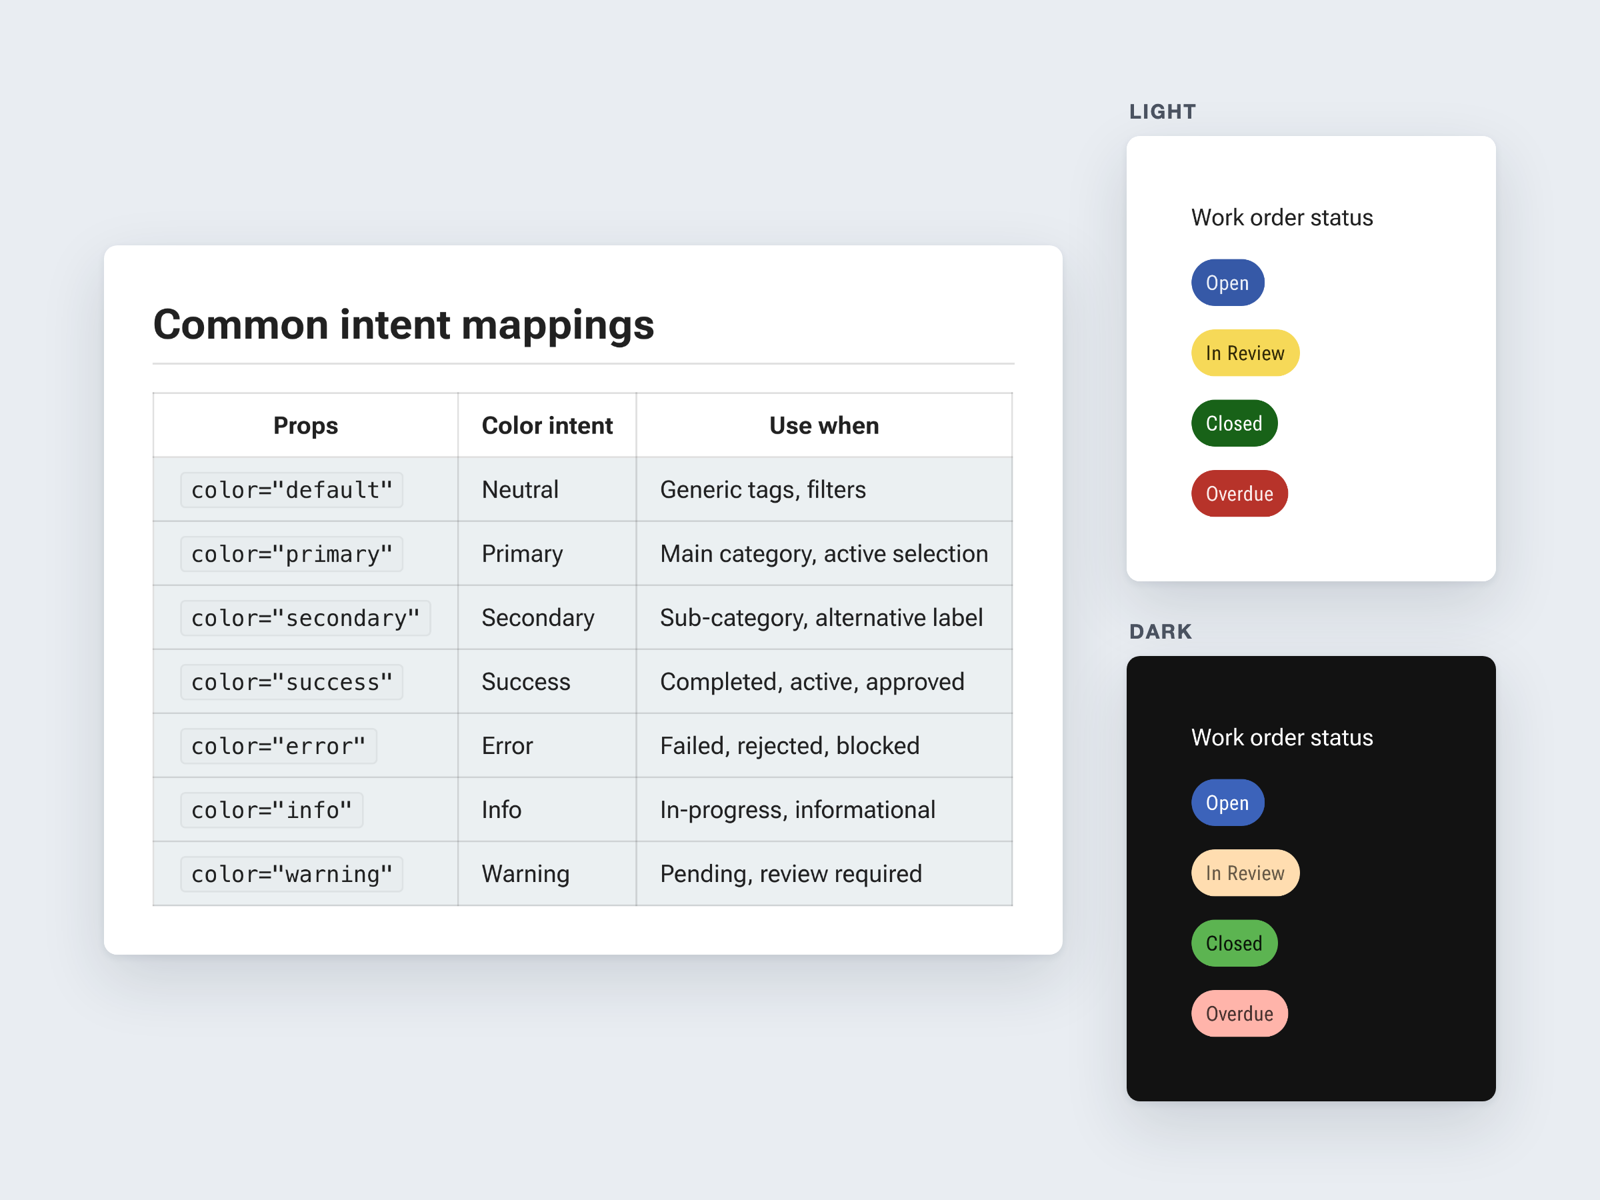Click the Warning color intent cell

click(x=547, y=874)
